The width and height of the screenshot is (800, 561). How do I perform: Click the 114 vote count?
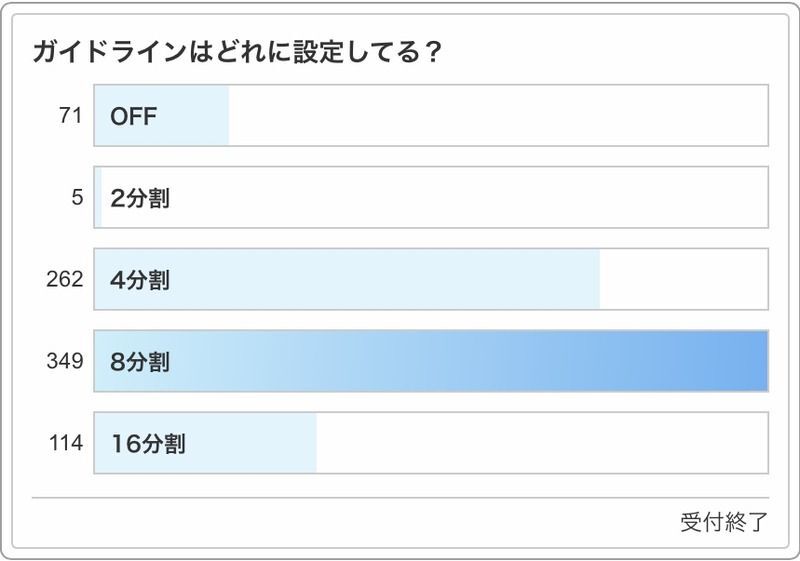(x=65, y=443)
